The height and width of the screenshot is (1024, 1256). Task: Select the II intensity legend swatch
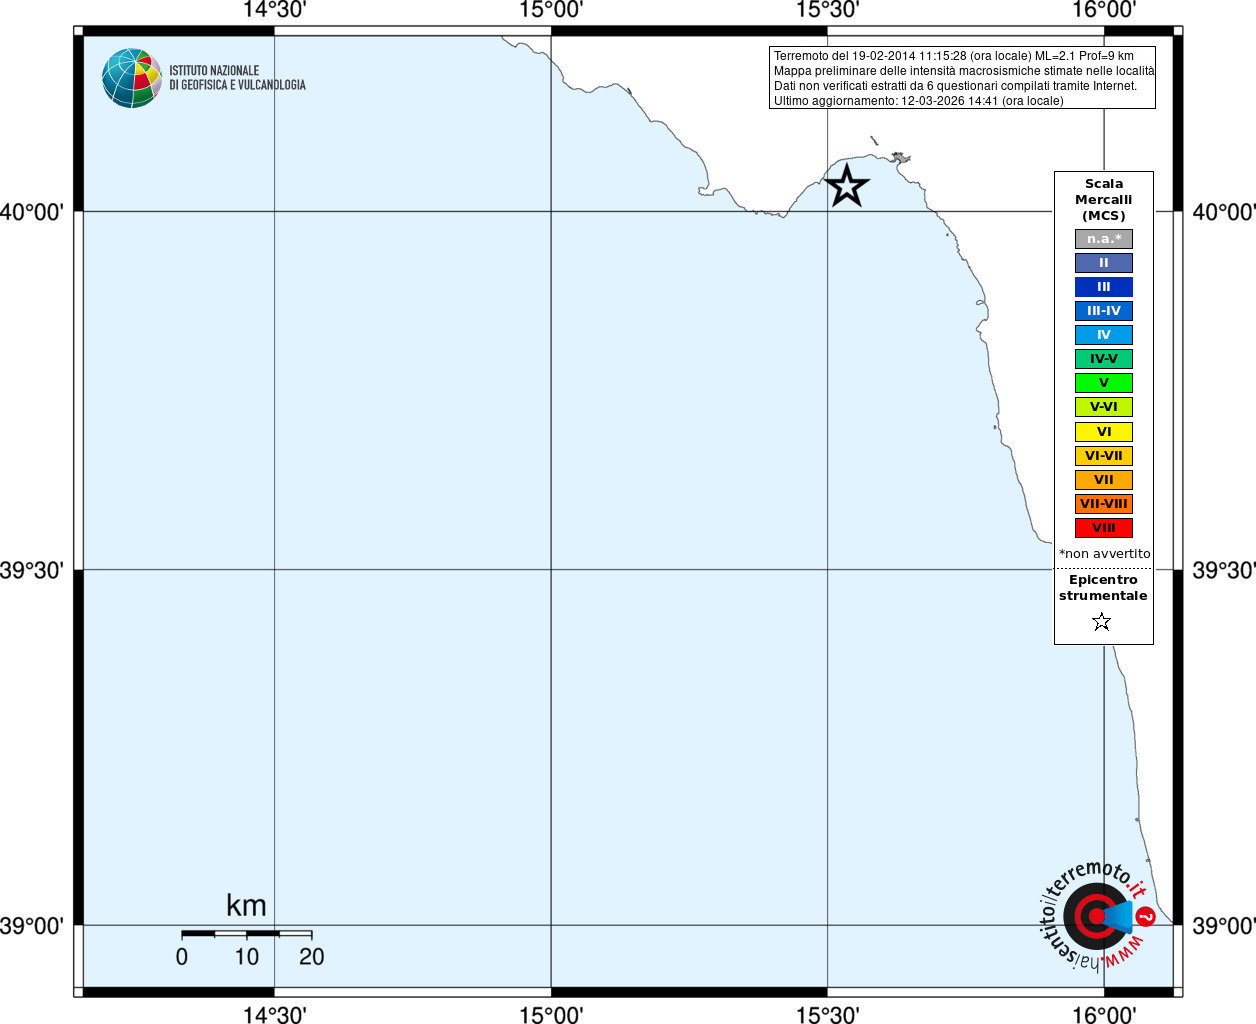click(1104, 263)
